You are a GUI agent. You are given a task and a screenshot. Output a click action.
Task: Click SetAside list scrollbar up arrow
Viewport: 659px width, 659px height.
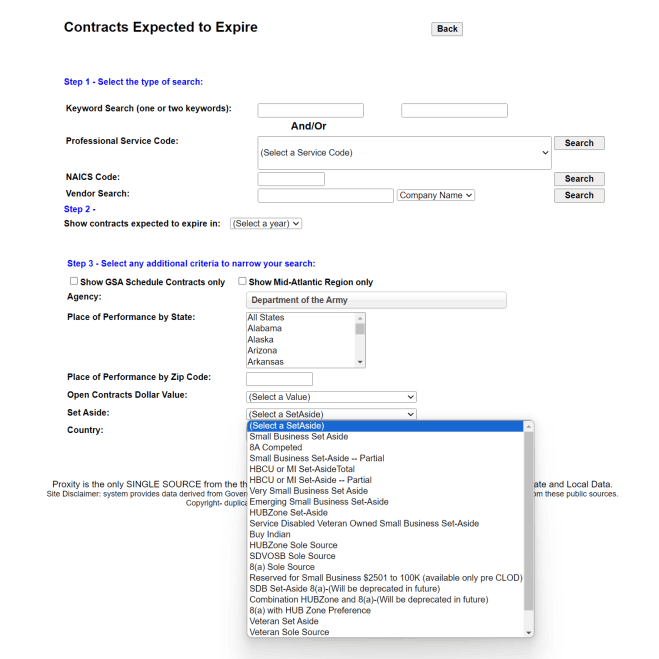coord(529,427)
